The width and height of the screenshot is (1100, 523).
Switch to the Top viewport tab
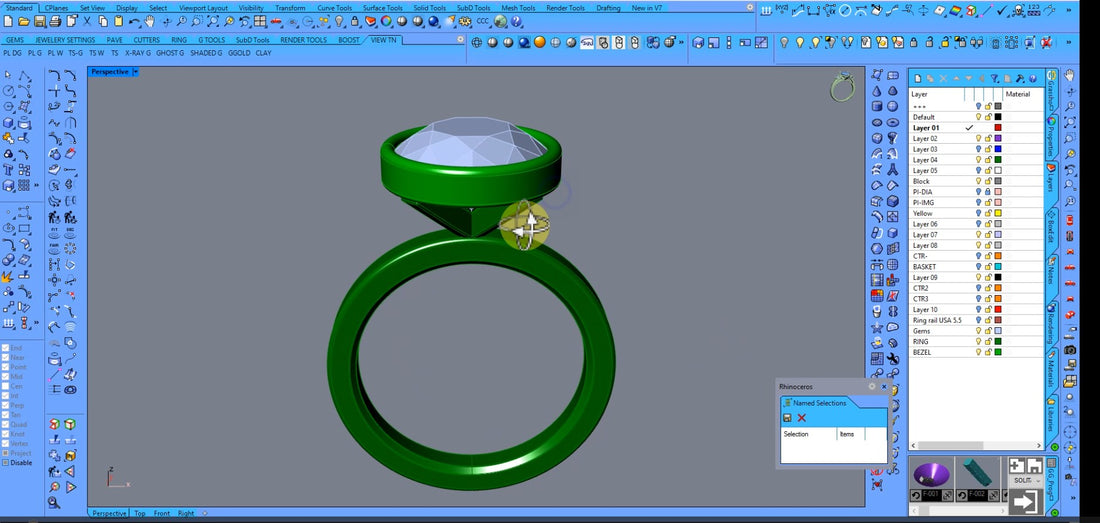(x=140, y=513)
